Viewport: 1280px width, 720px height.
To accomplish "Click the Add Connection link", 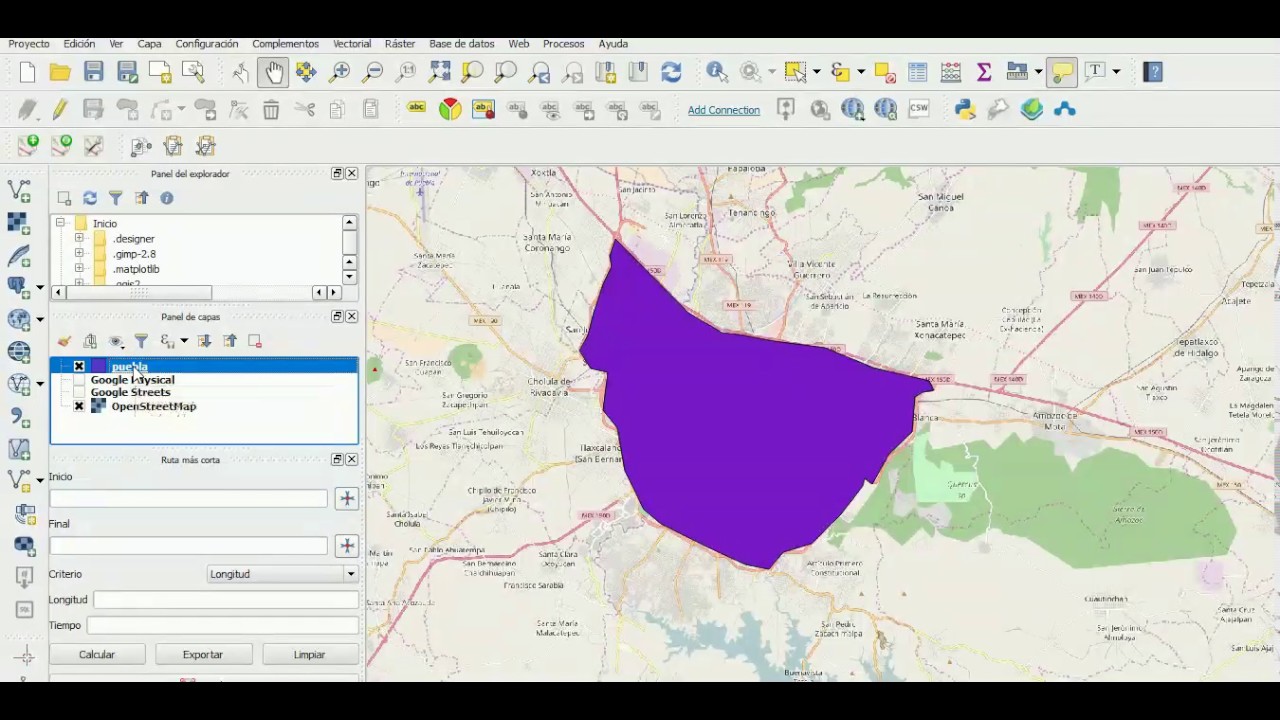I will (x=724, y=110).
